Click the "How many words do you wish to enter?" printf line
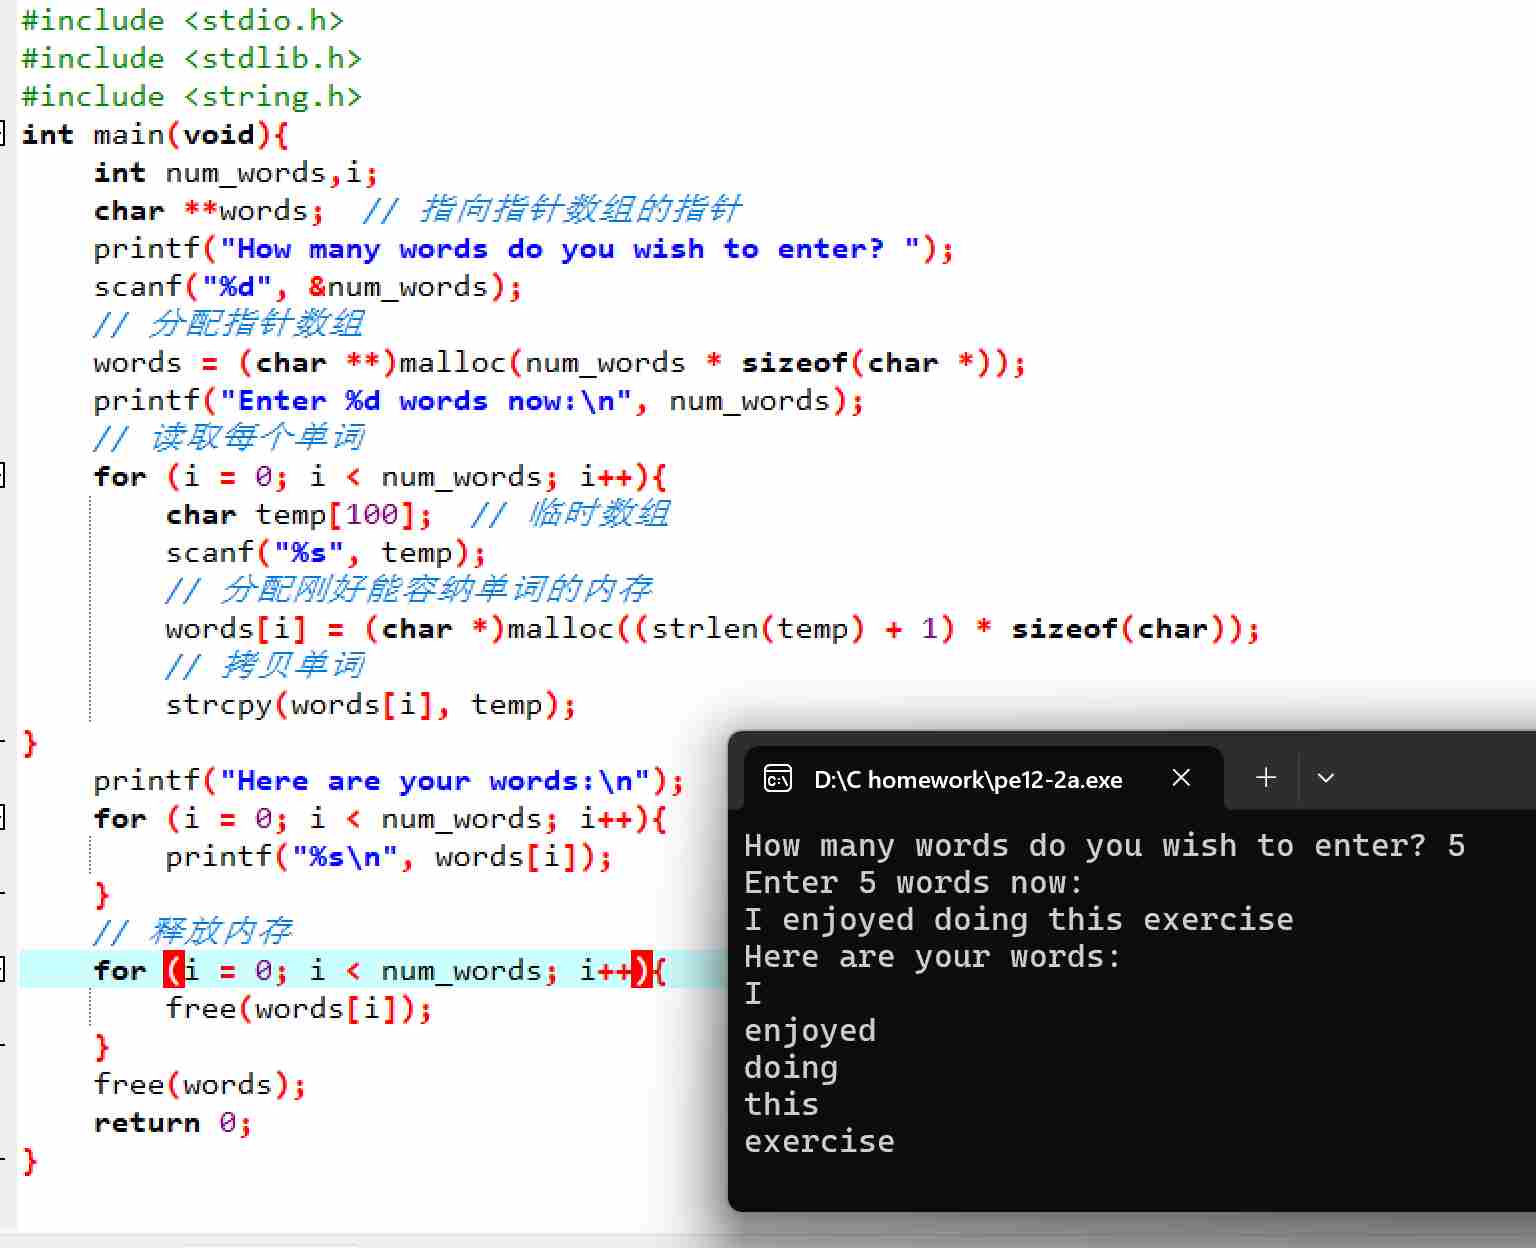 [x=524, y=248]
